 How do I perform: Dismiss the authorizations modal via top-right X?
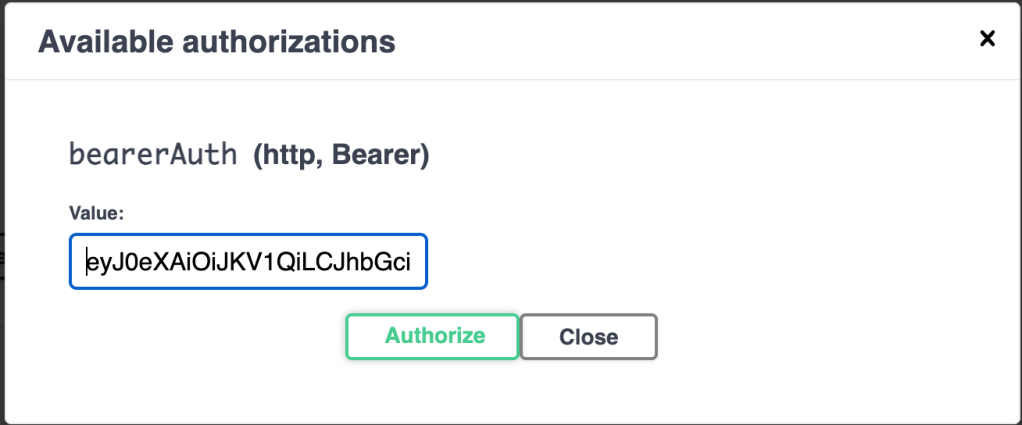click(987, 39)
